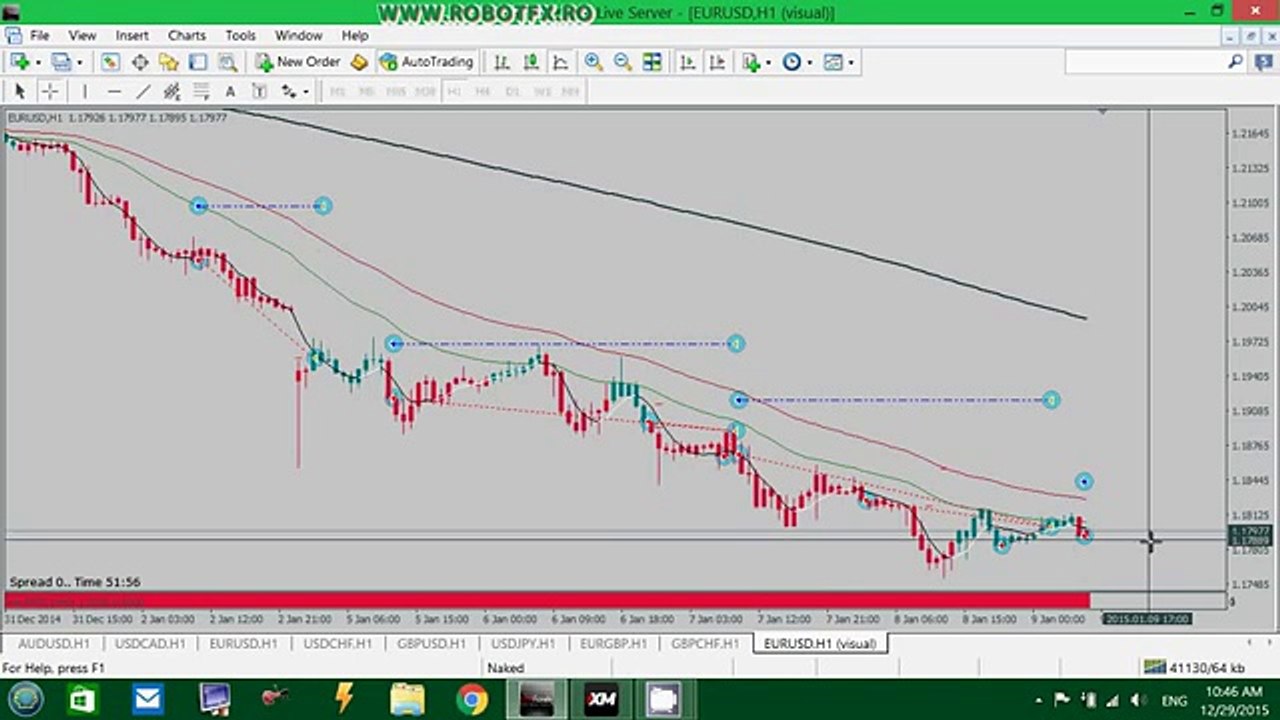This screenshot has height=720, width=1280.
Task: Open the File menu
Action: point(39,35)
